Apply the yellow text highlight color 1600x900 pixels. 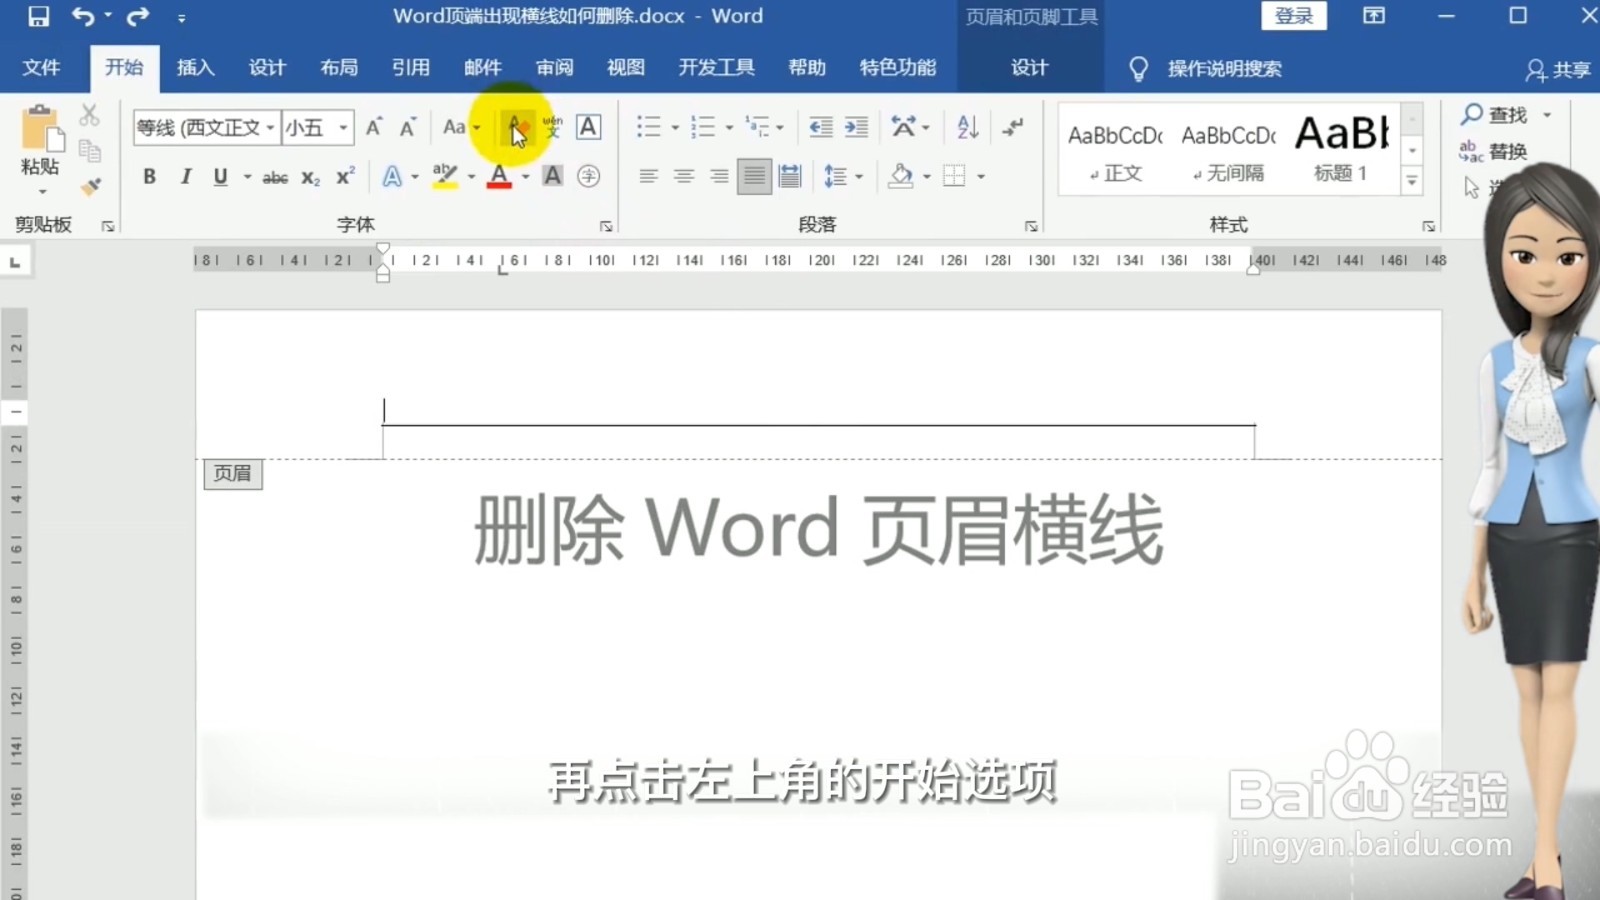[445, 177]
